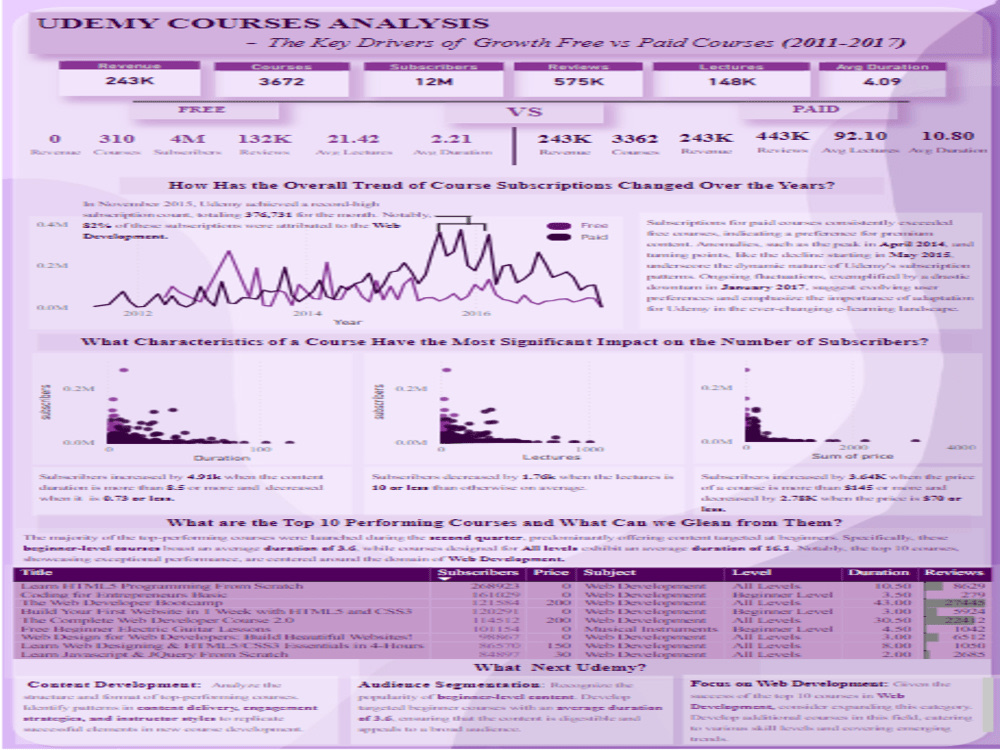
Task: Select row Free Beginner Electric Guitar Lessons
Action: coord(501,628)
